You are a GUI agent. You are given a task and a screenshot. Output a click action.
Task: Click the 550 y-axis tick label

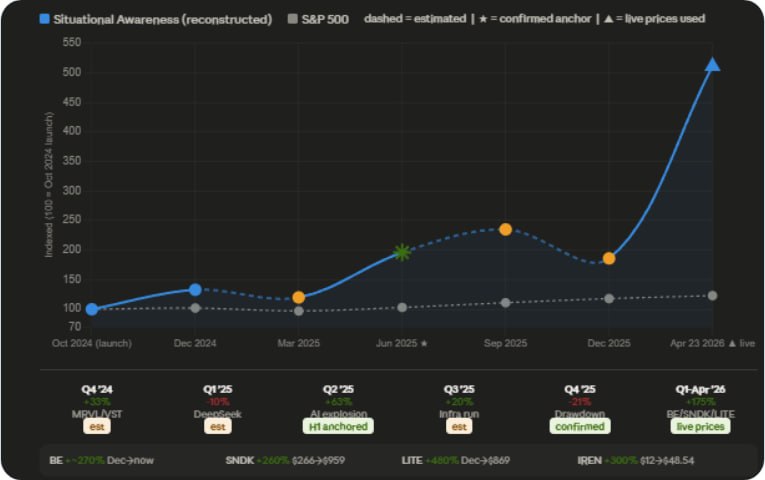pos(72,42)
